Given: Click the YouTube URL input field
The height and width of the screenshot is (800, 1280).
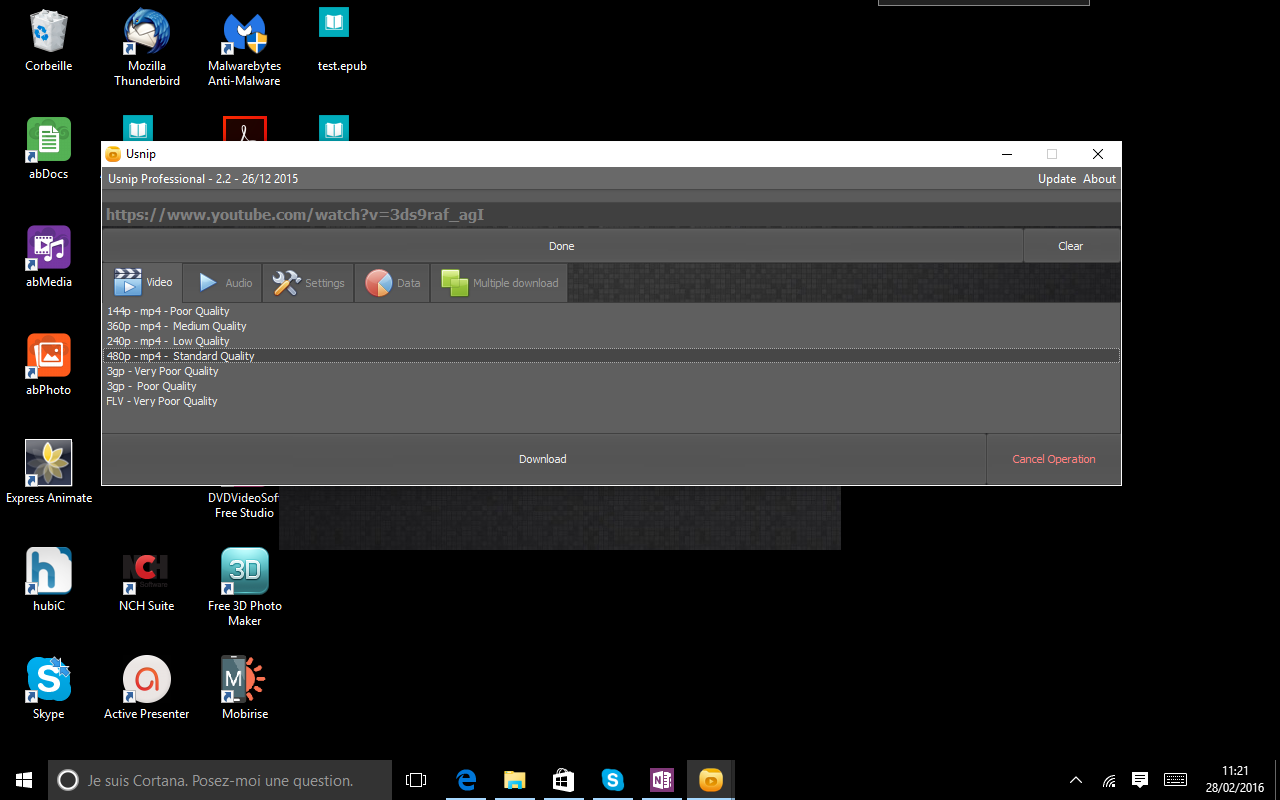Looking at the screenshot, I should pos(611,215).
